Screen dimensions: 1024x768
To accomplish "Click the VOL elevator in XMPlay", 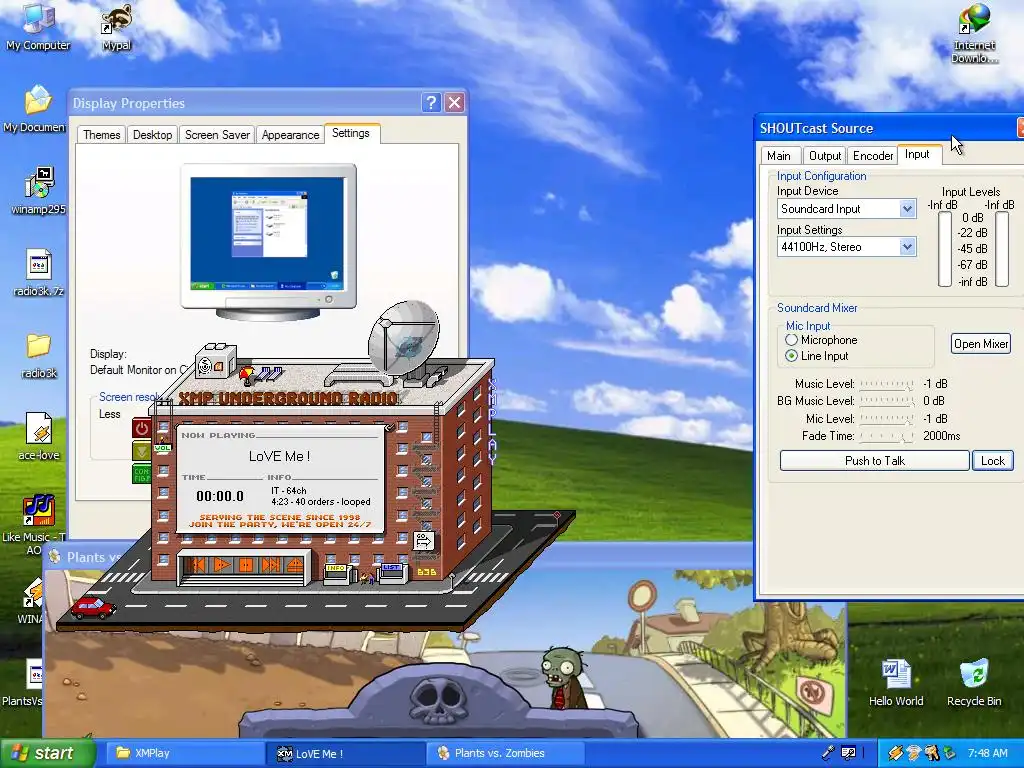I will 162,447.
